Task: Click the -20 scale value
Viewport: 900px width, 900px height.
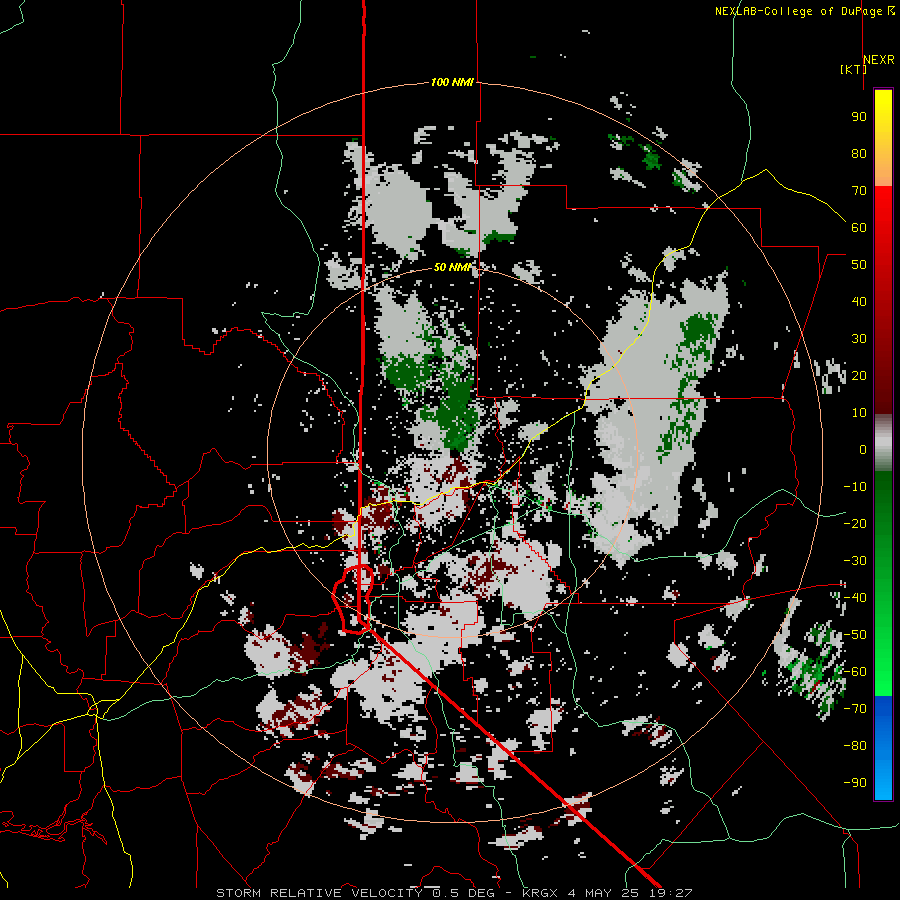Action: pos(855,524)
